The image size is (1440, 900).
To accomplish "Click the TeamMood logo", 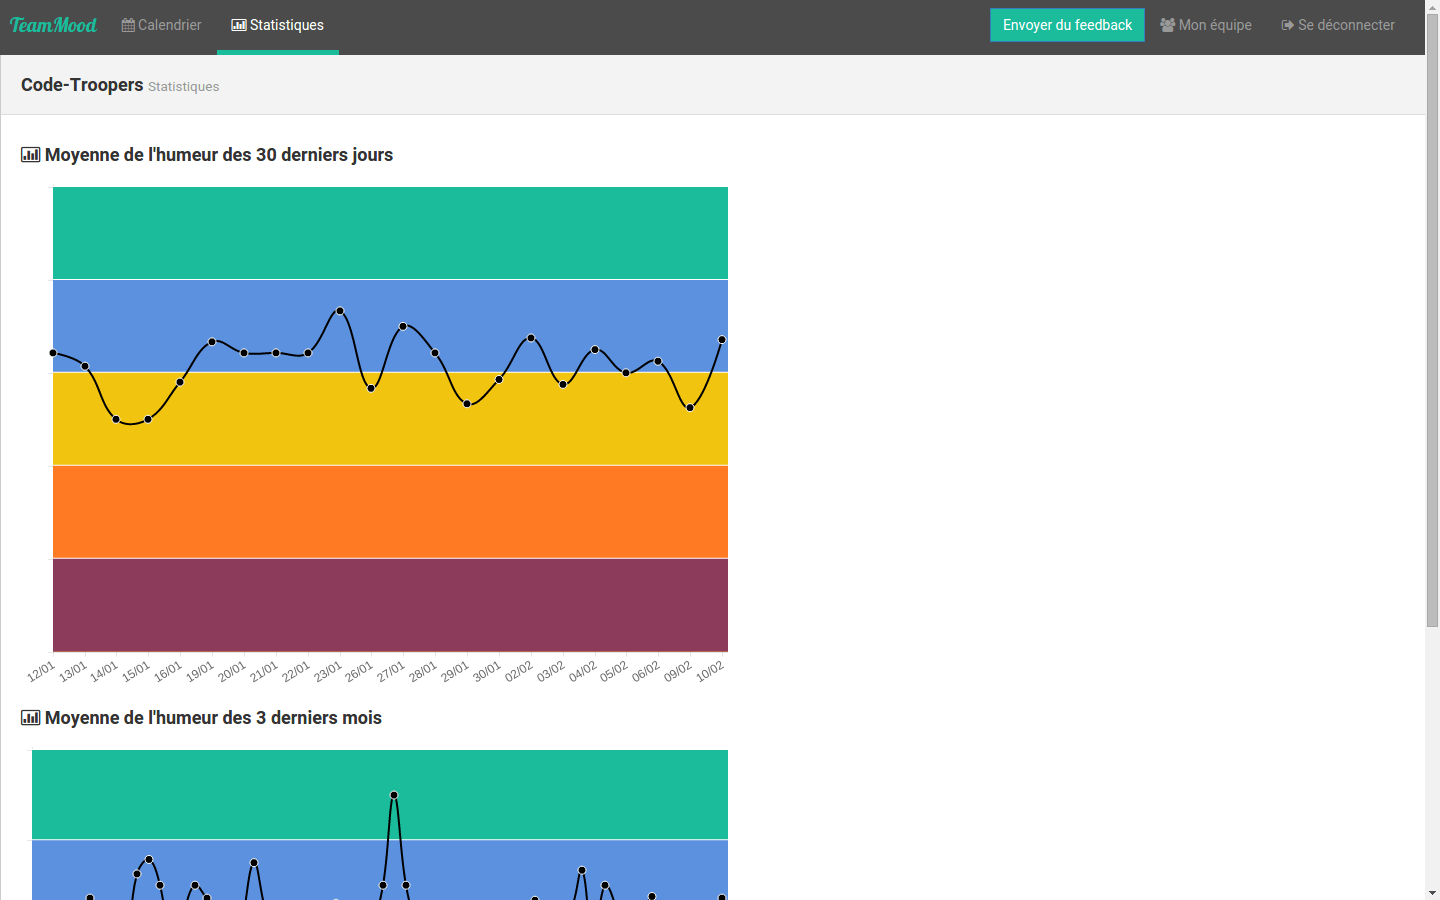I will 53,25.
